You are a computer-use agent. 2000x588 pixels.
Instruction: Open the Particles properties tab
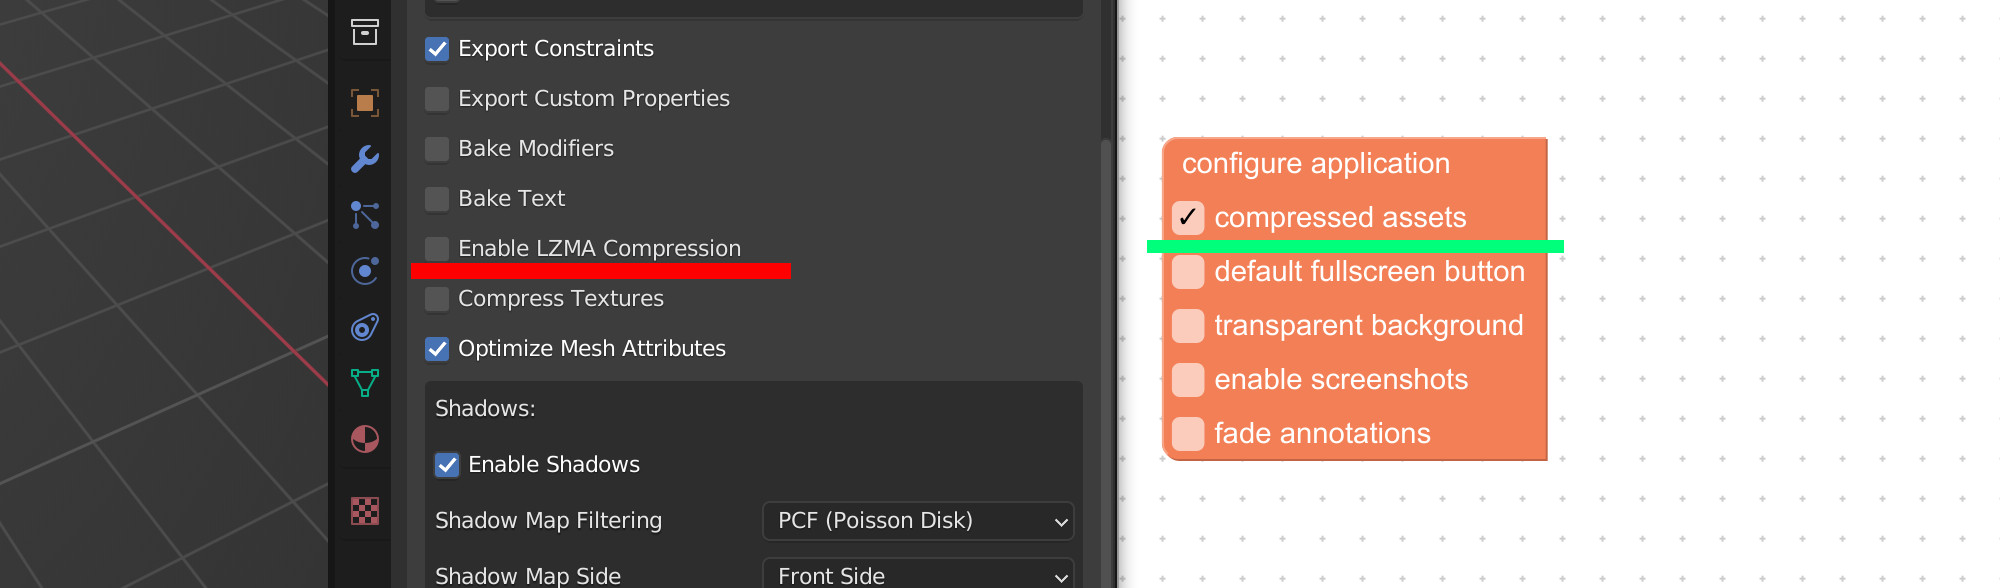click(365, 215)
